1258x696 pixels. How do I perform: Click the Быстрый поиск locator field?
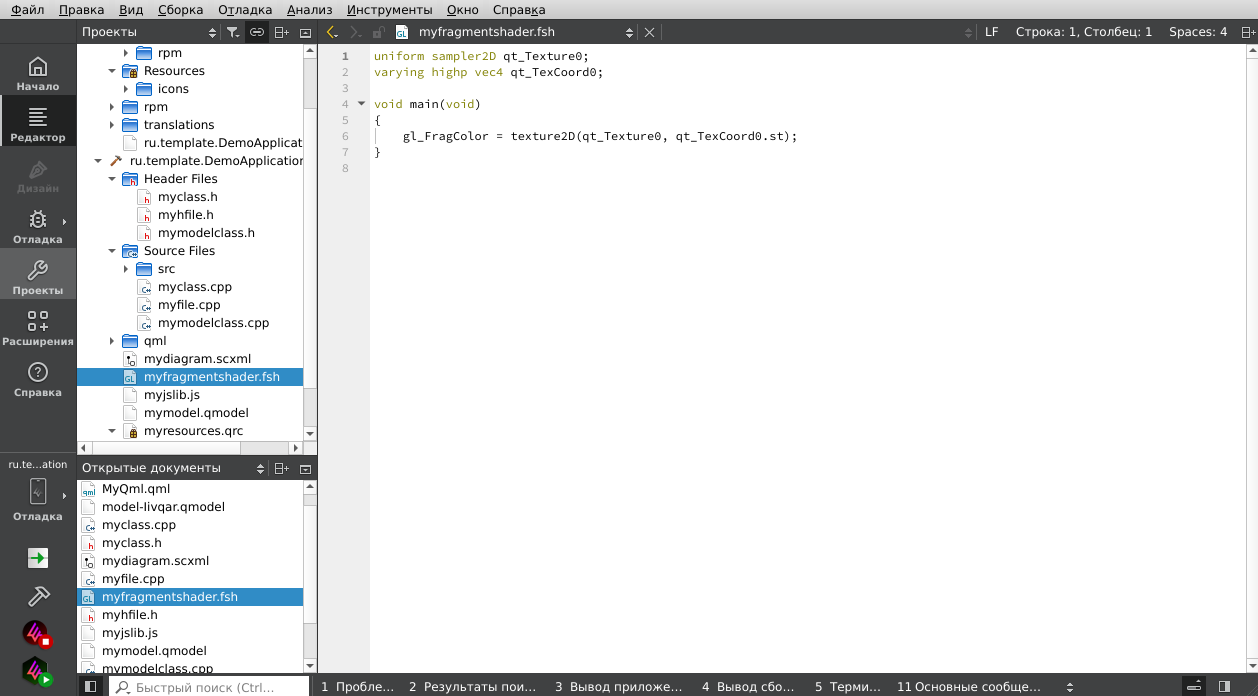coord(210,687)
